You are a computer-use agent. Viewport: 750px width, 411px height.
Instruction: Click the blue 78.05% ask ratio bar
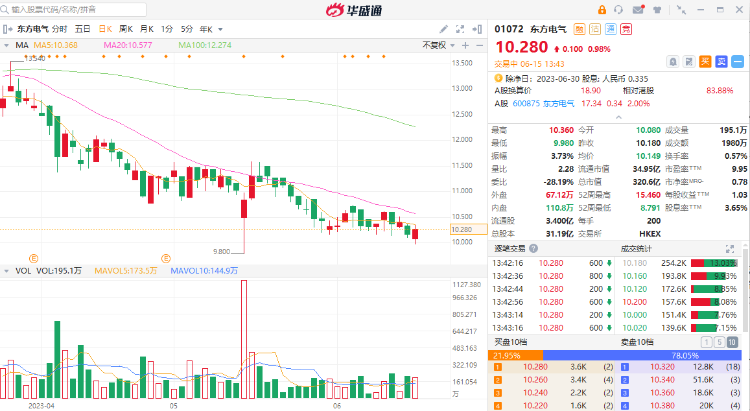click(642, 355)
